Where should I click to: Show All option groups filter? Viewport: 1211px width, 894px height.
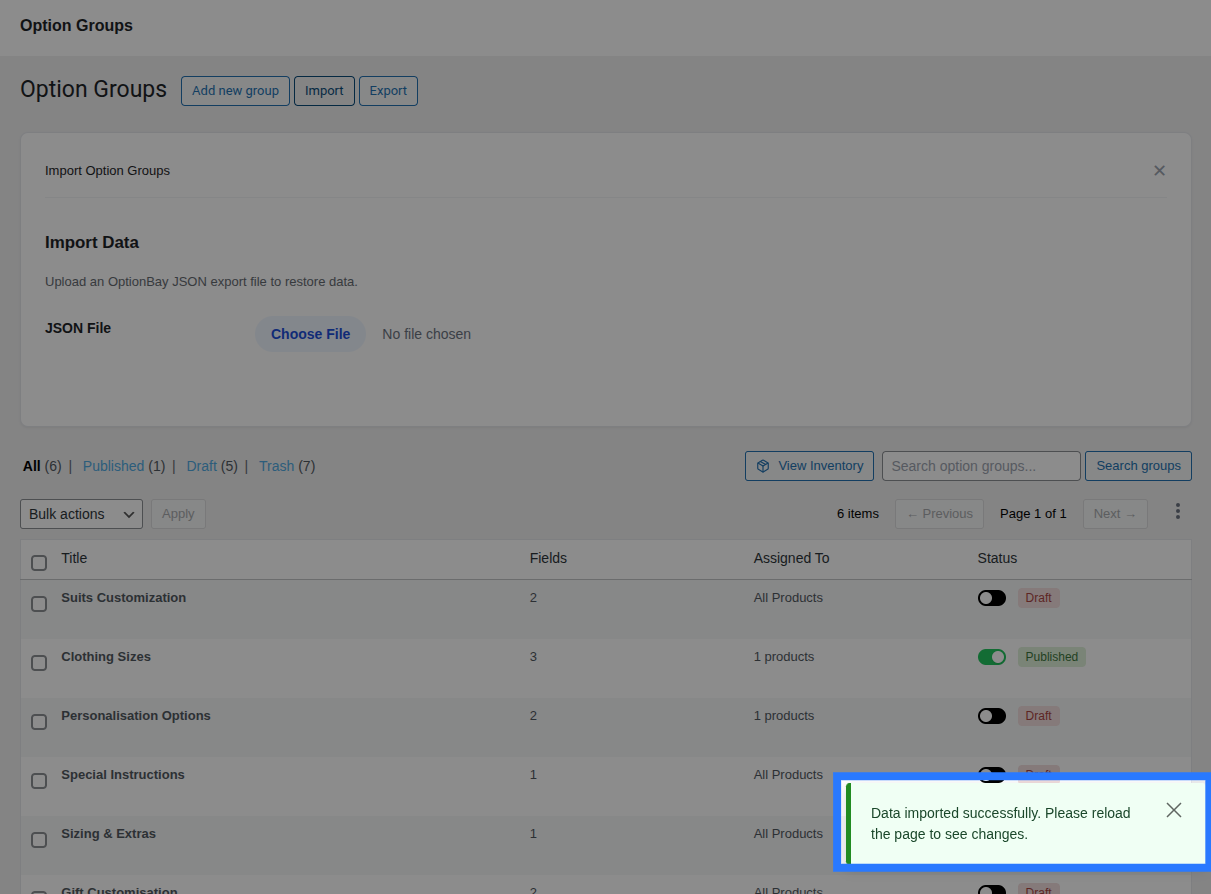tap(32, 466)
